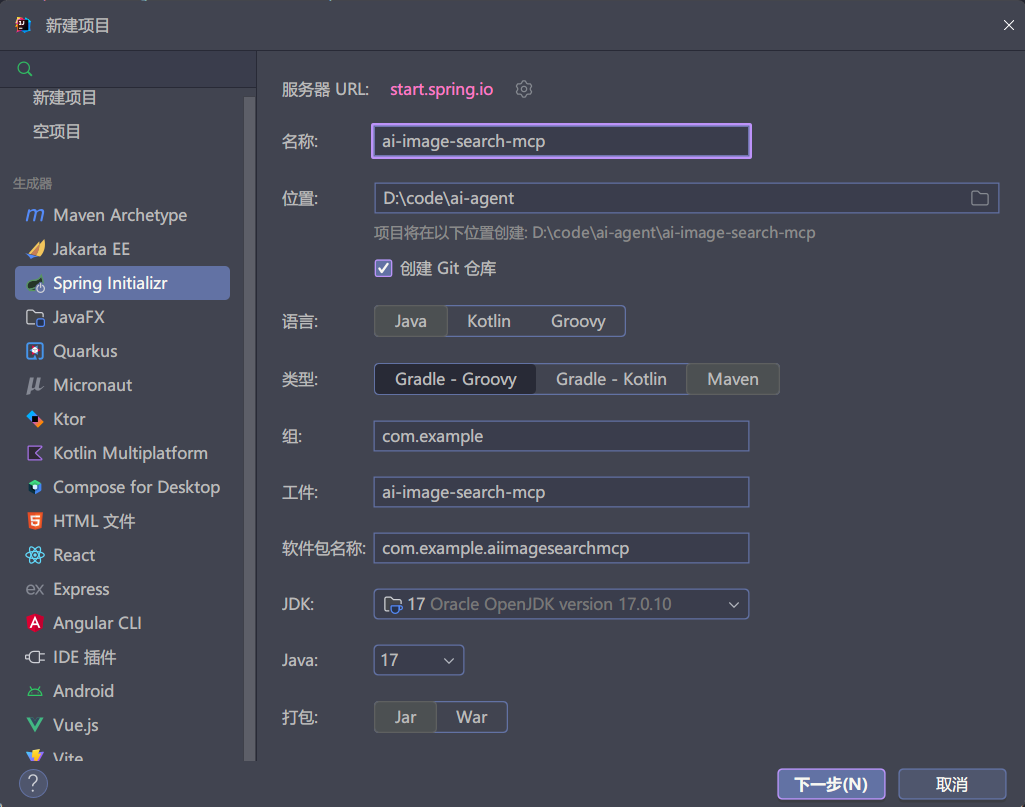Click the Jakarta EE sail icon
Image resolution: width=1025 pixels, height=807 pixels.
35,249
